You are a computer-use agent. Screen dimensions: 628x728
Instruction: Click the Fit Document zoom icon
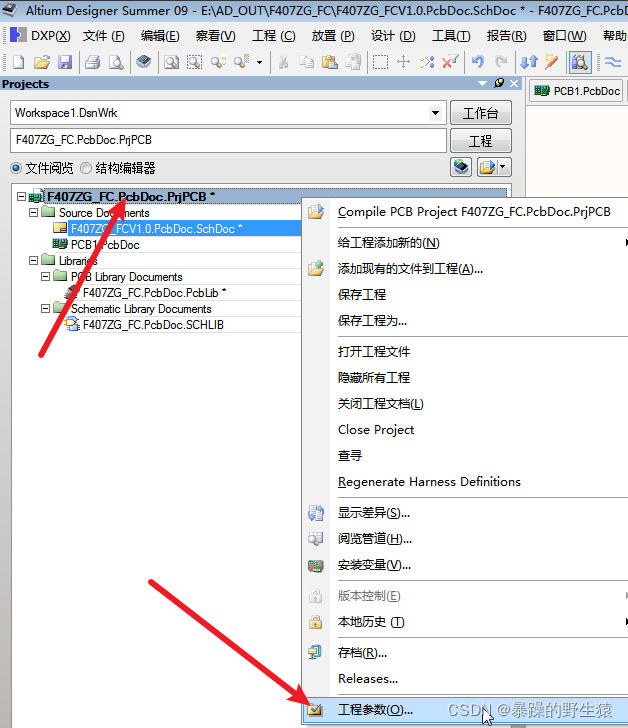click(171, 62)
